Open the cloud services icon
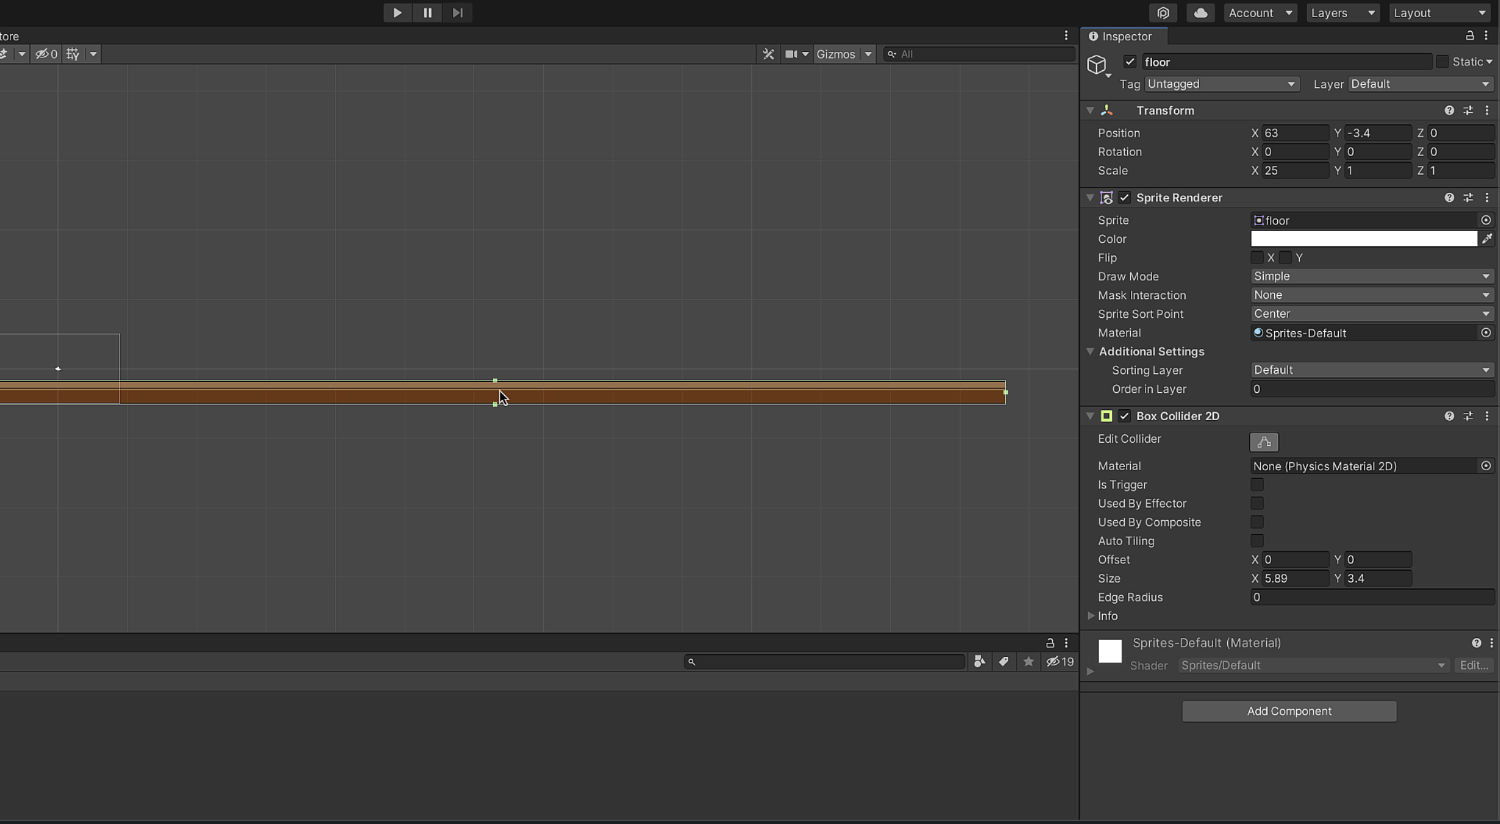The height and width of the screenshot is (824, 1500). coord(1201,13)
